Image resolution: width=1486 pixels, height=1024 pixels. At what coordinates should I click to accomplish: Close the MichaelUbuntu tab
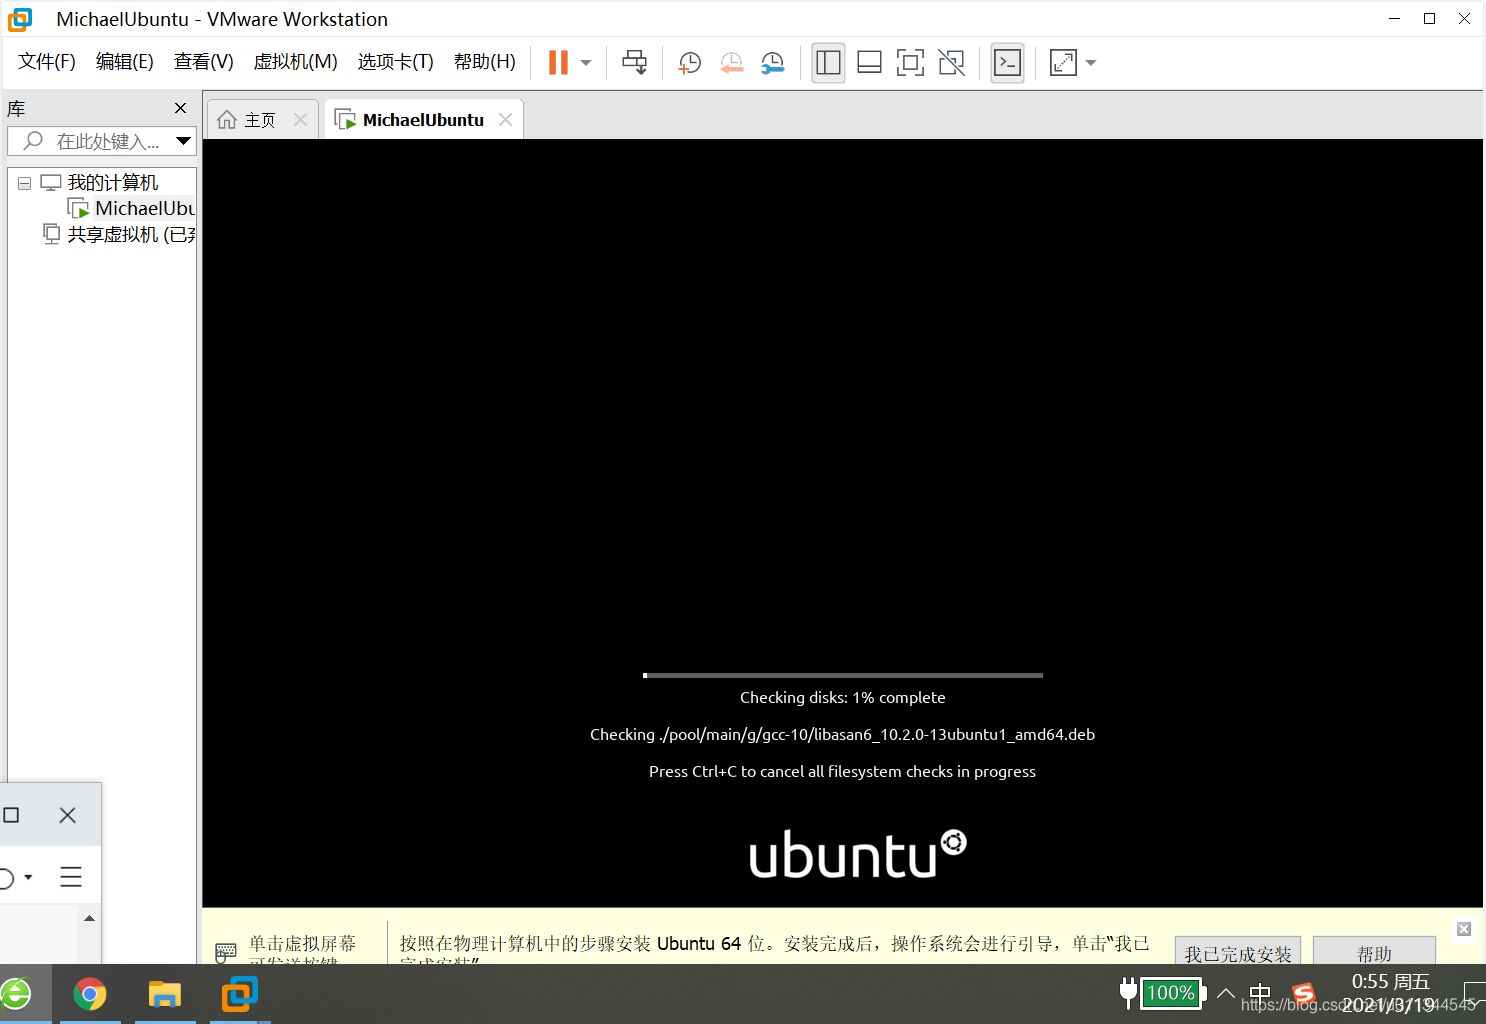(505, 120)
